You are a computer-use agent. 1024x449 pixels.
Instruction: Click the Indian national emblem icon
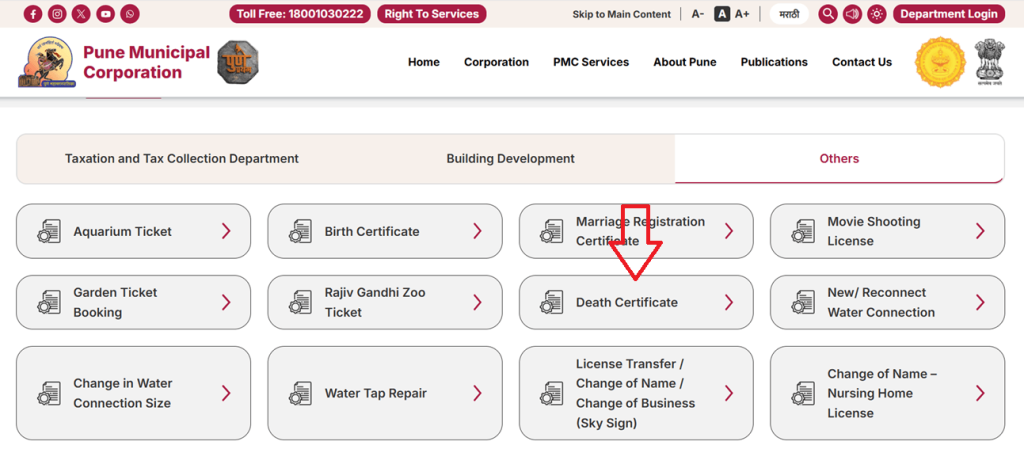point(989,62)
